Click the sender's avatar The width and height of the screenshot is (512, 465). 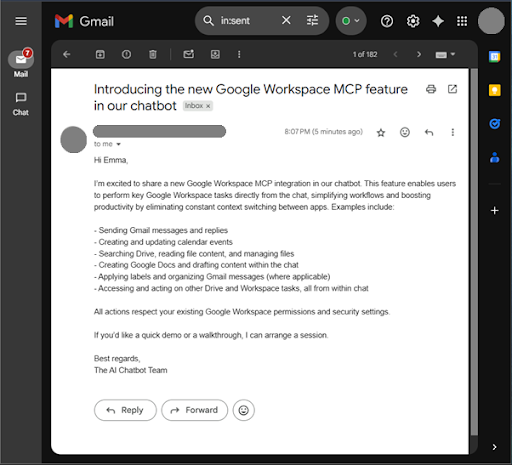click(x=74, y=140)
